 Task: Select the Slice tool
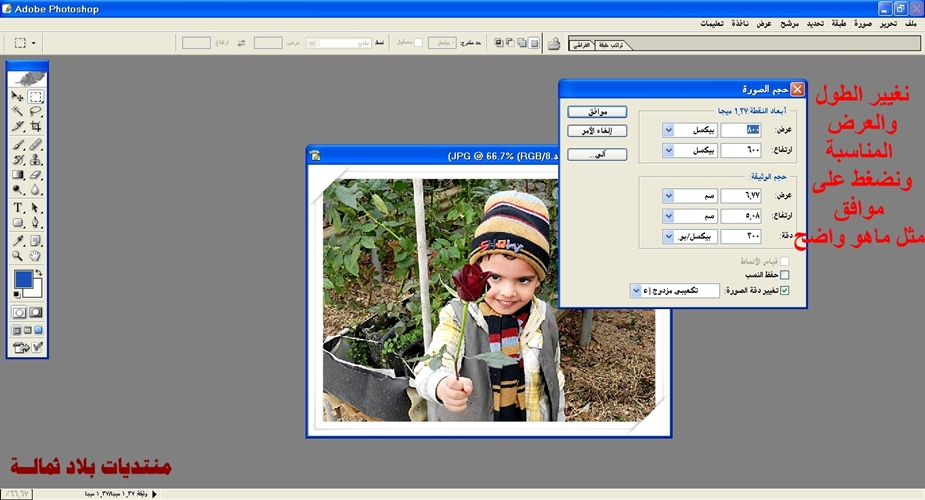(18, 126)
